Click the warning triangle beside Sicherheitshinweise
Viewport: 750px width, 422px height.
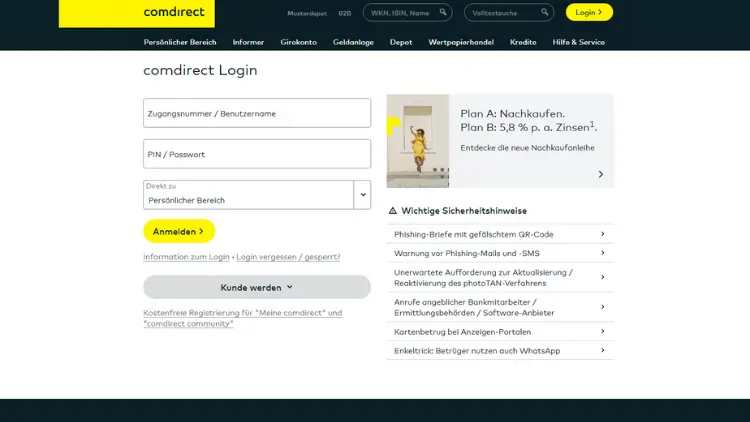point(393,211)
